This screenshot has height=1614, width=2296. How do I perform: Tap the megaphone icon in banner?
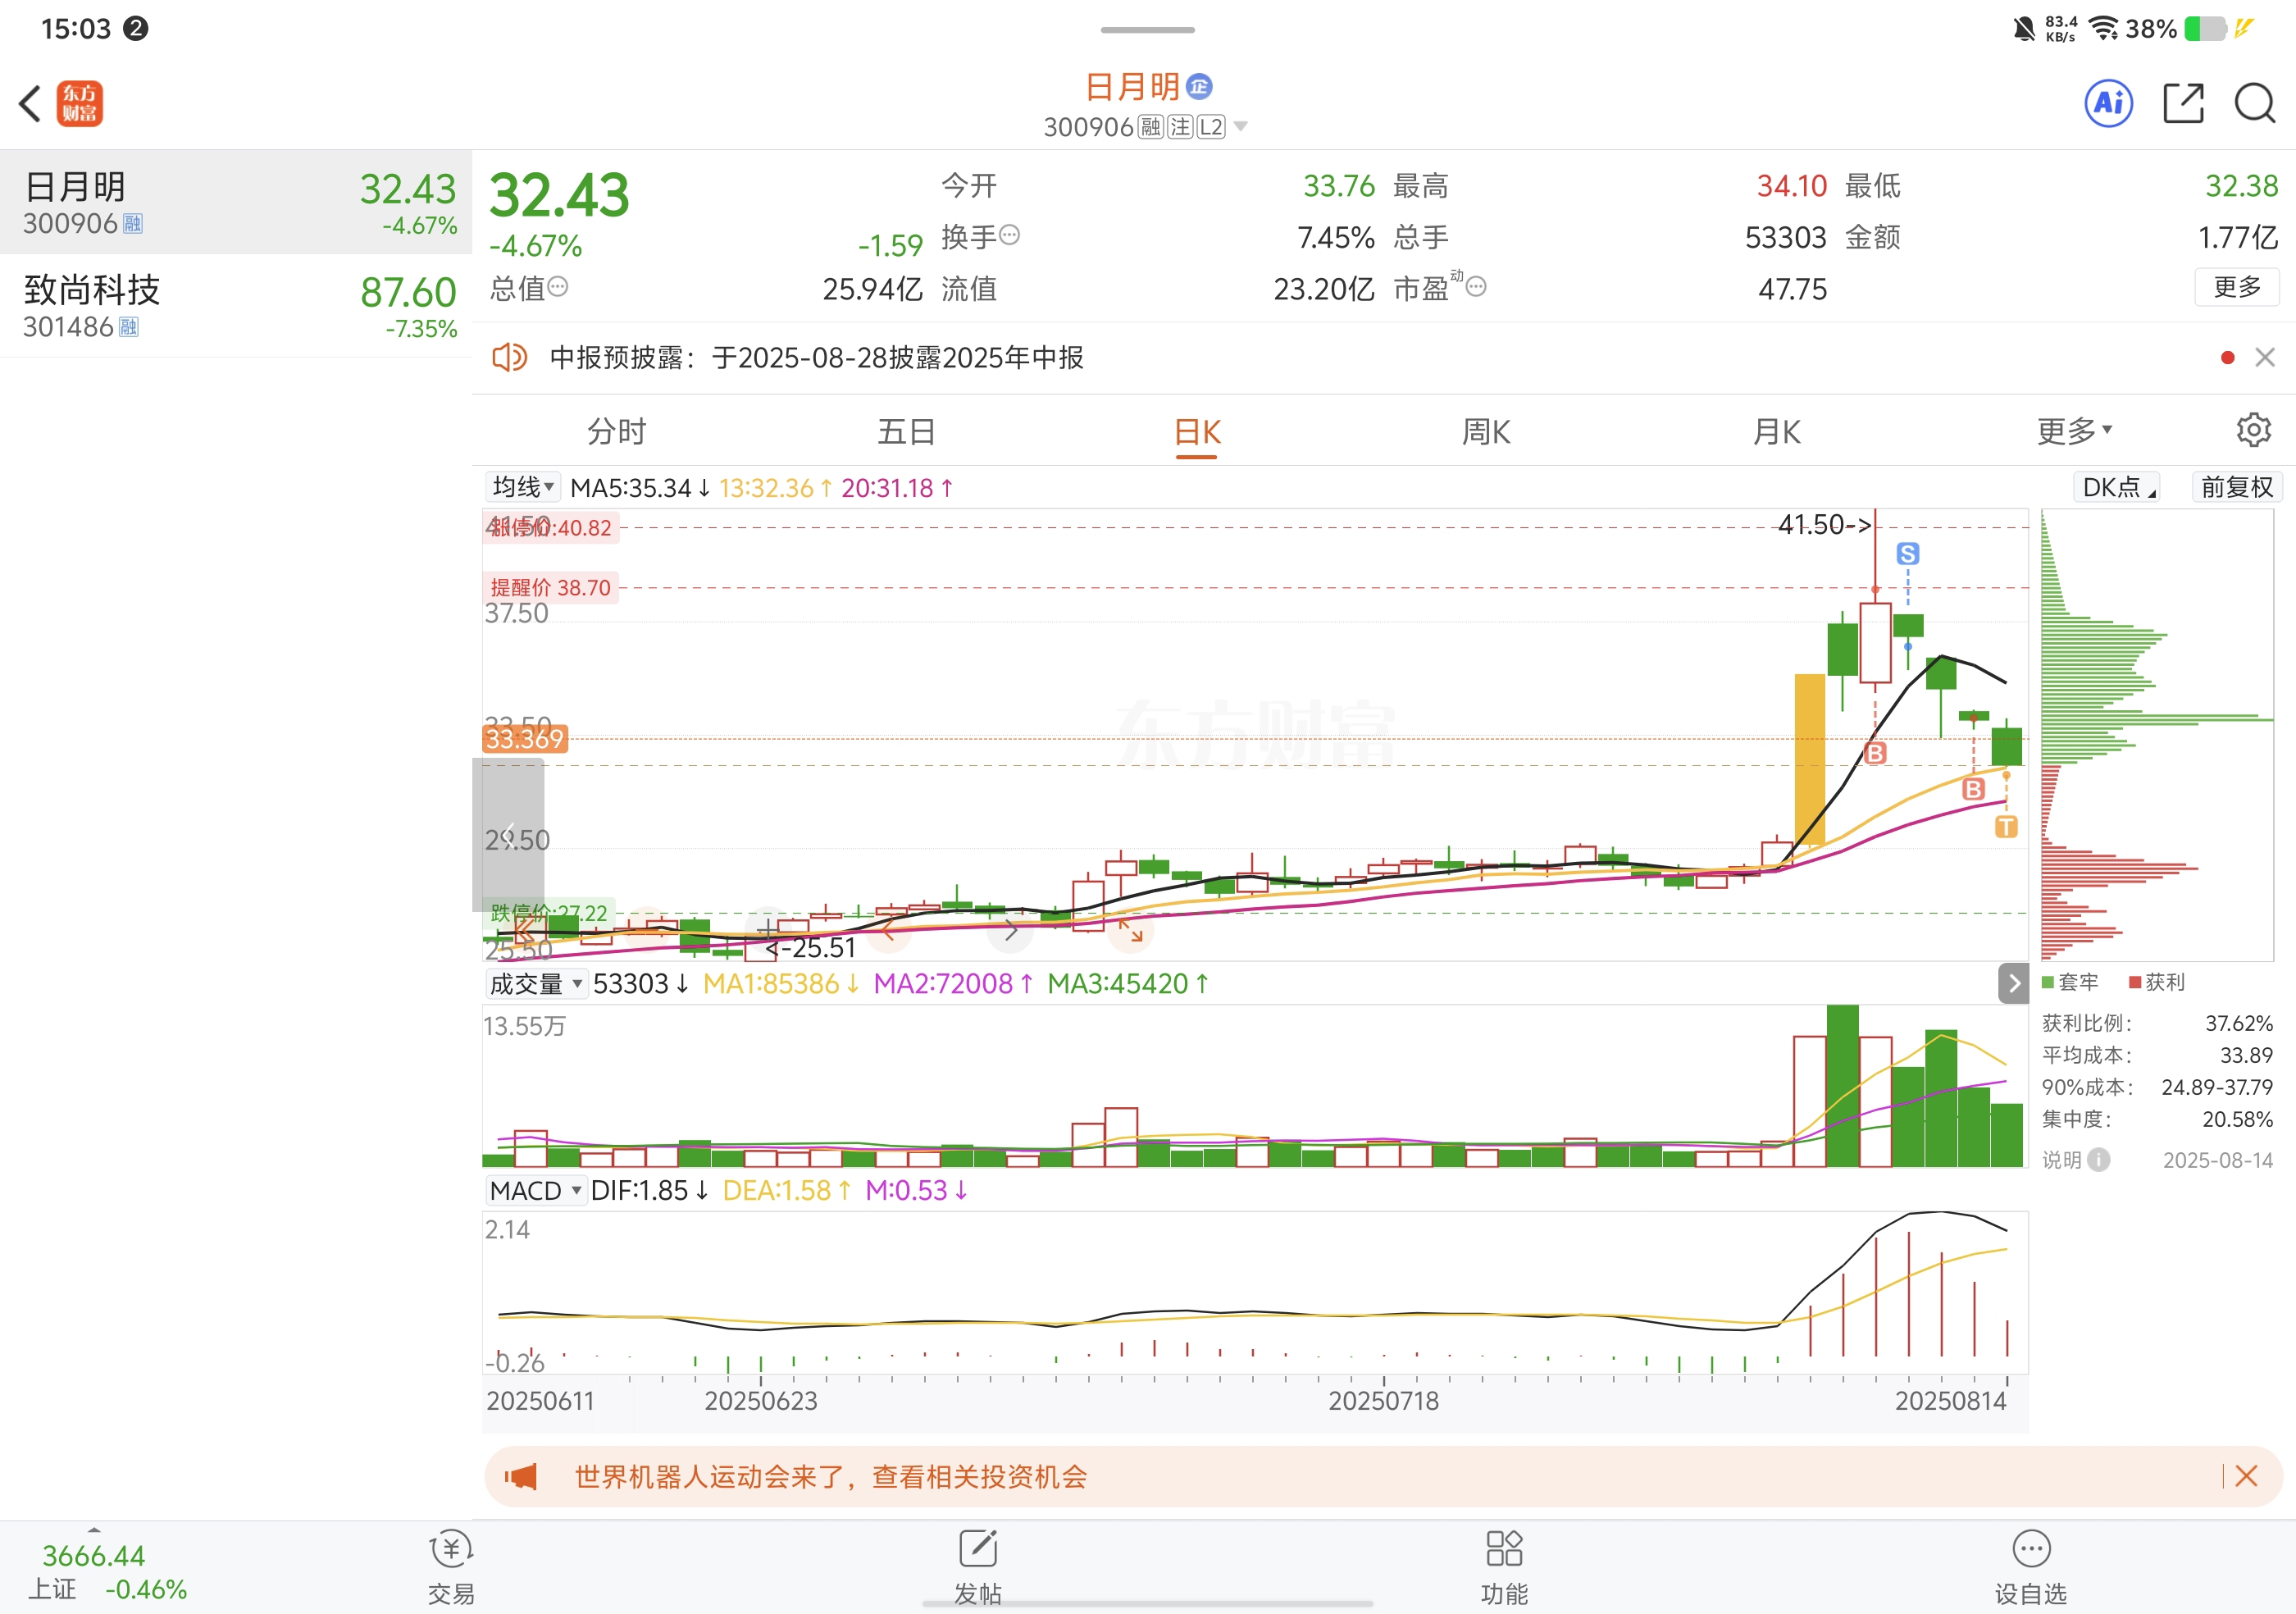tap(521, 1476)
